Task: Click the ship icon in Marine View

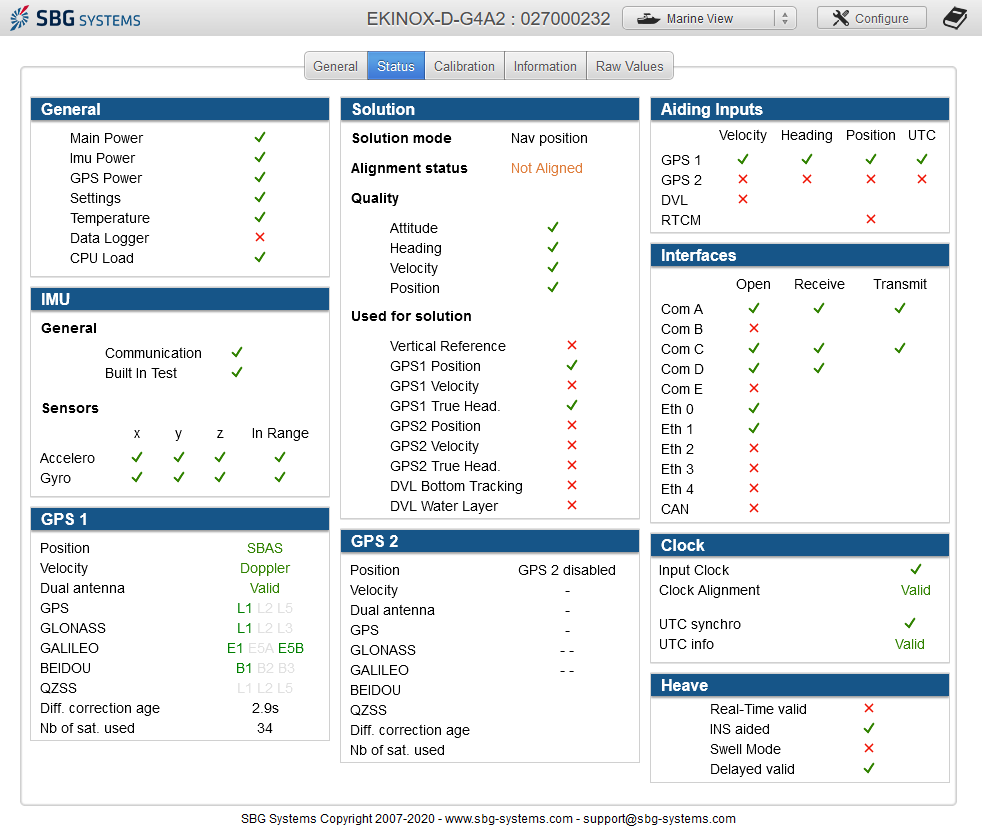Action: click(648, 19)
